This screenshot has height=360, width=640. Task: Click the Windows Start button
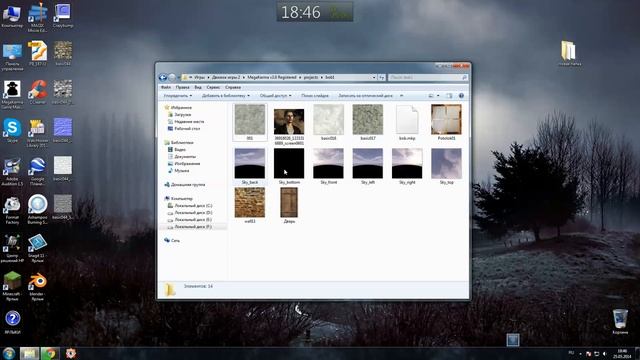(9, 353)
